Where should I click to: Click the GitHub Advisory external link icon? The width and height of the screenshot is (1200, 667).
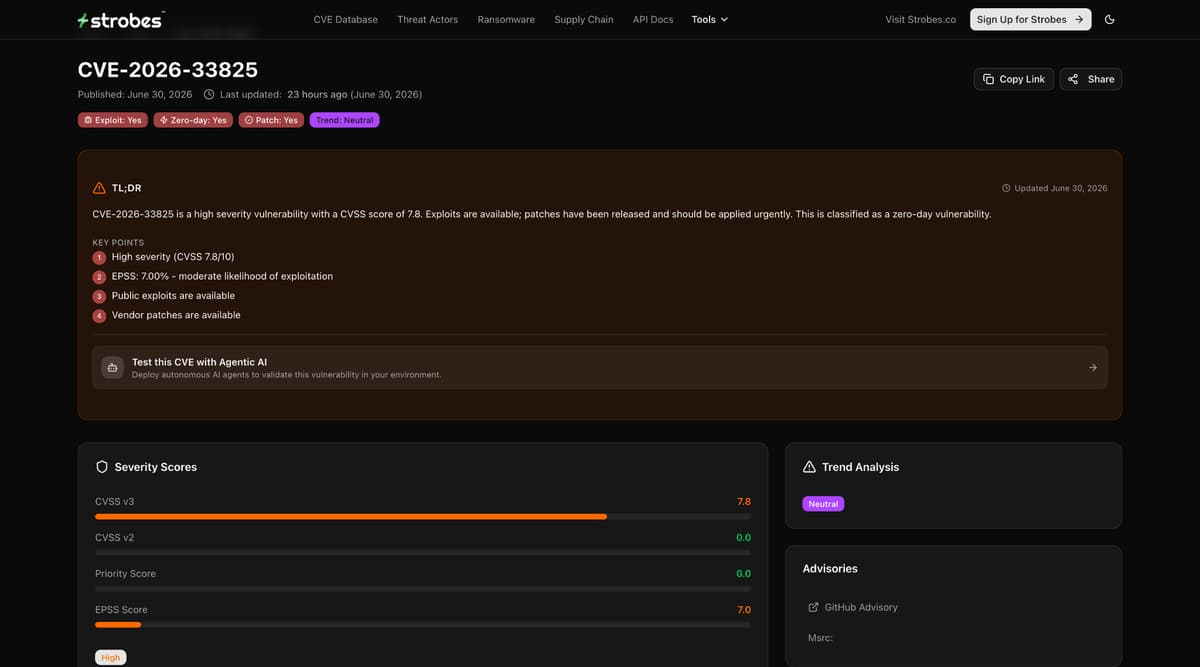[x=813, y=607]
